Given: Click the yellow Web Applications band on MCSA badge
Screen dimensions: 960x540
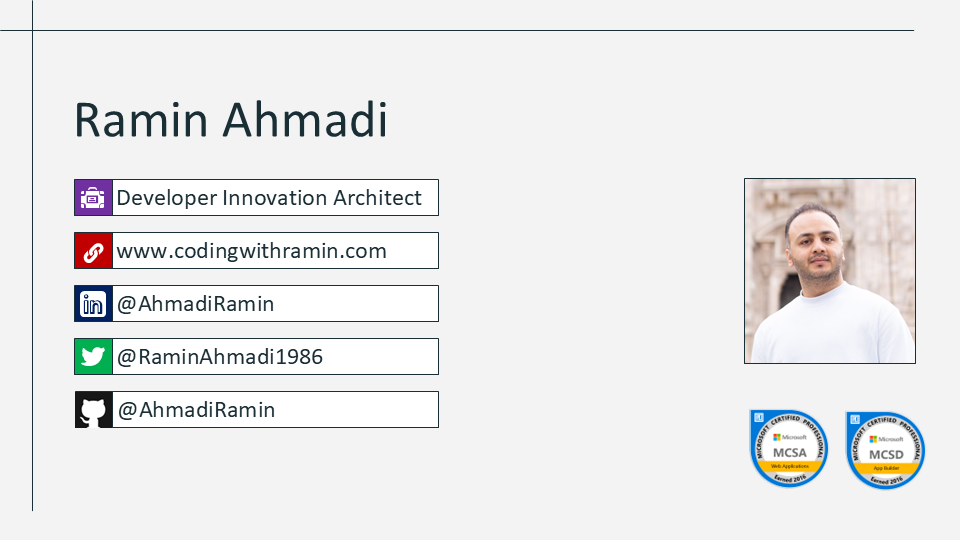Looking at the screenshot, I should pos(789,466).
